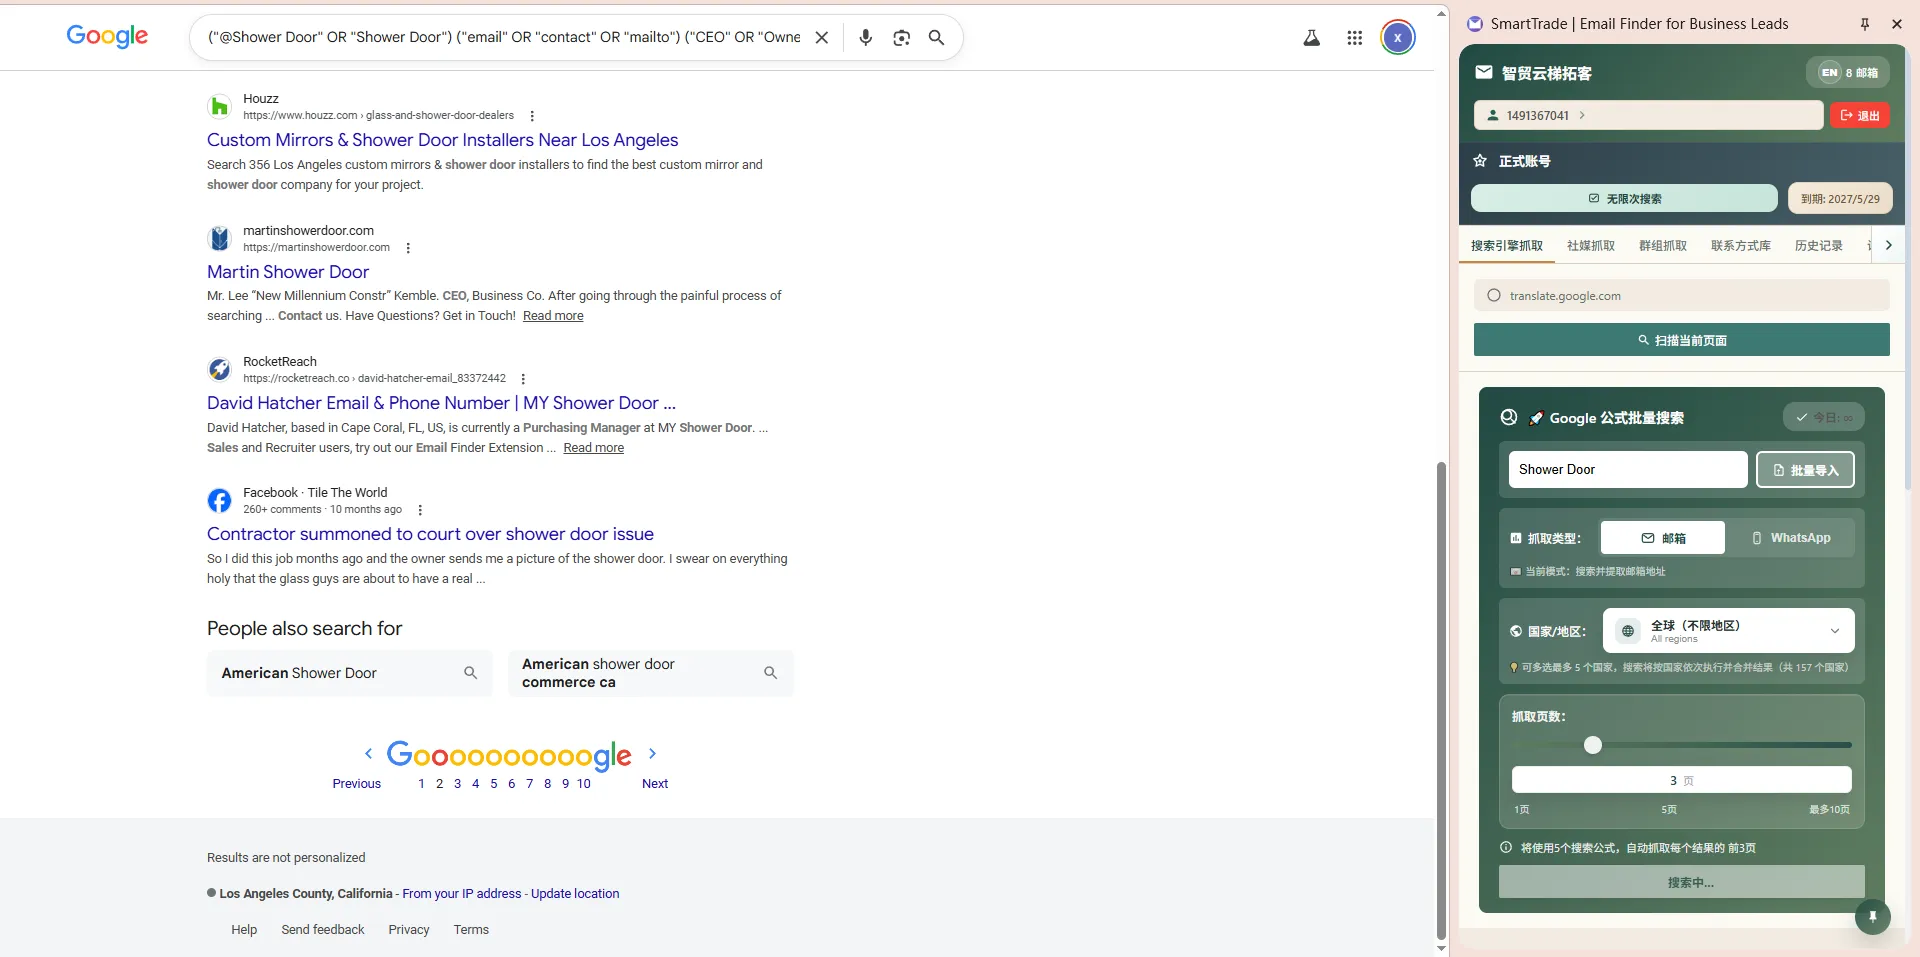Screen dimensions: 1920x957
Task: Click Next results page link
Action: tap(655, 784)
